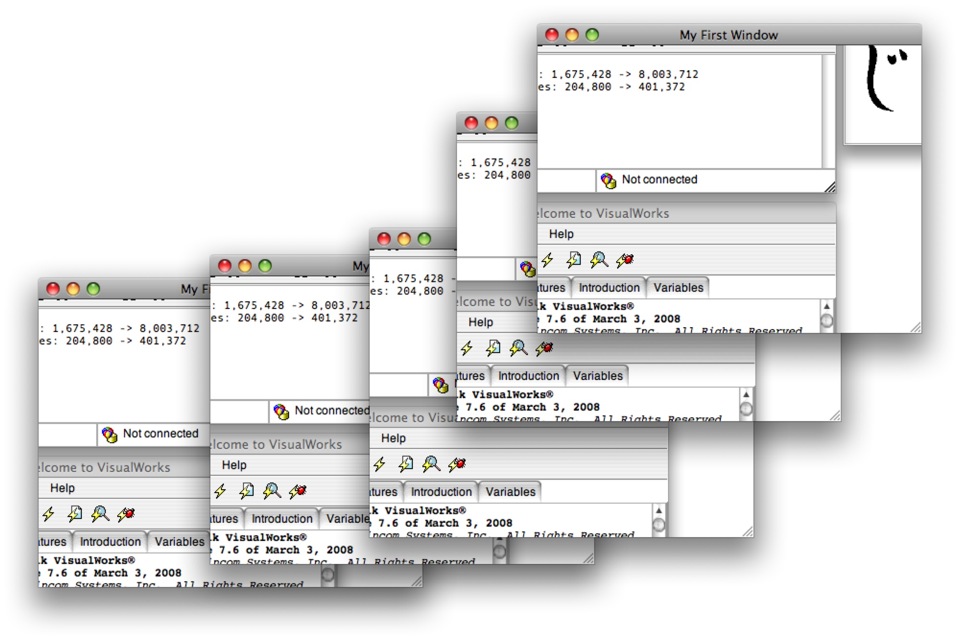Select the Variables tab in the leftmost window
960x640 pixels.
click(x=179, y=542)
